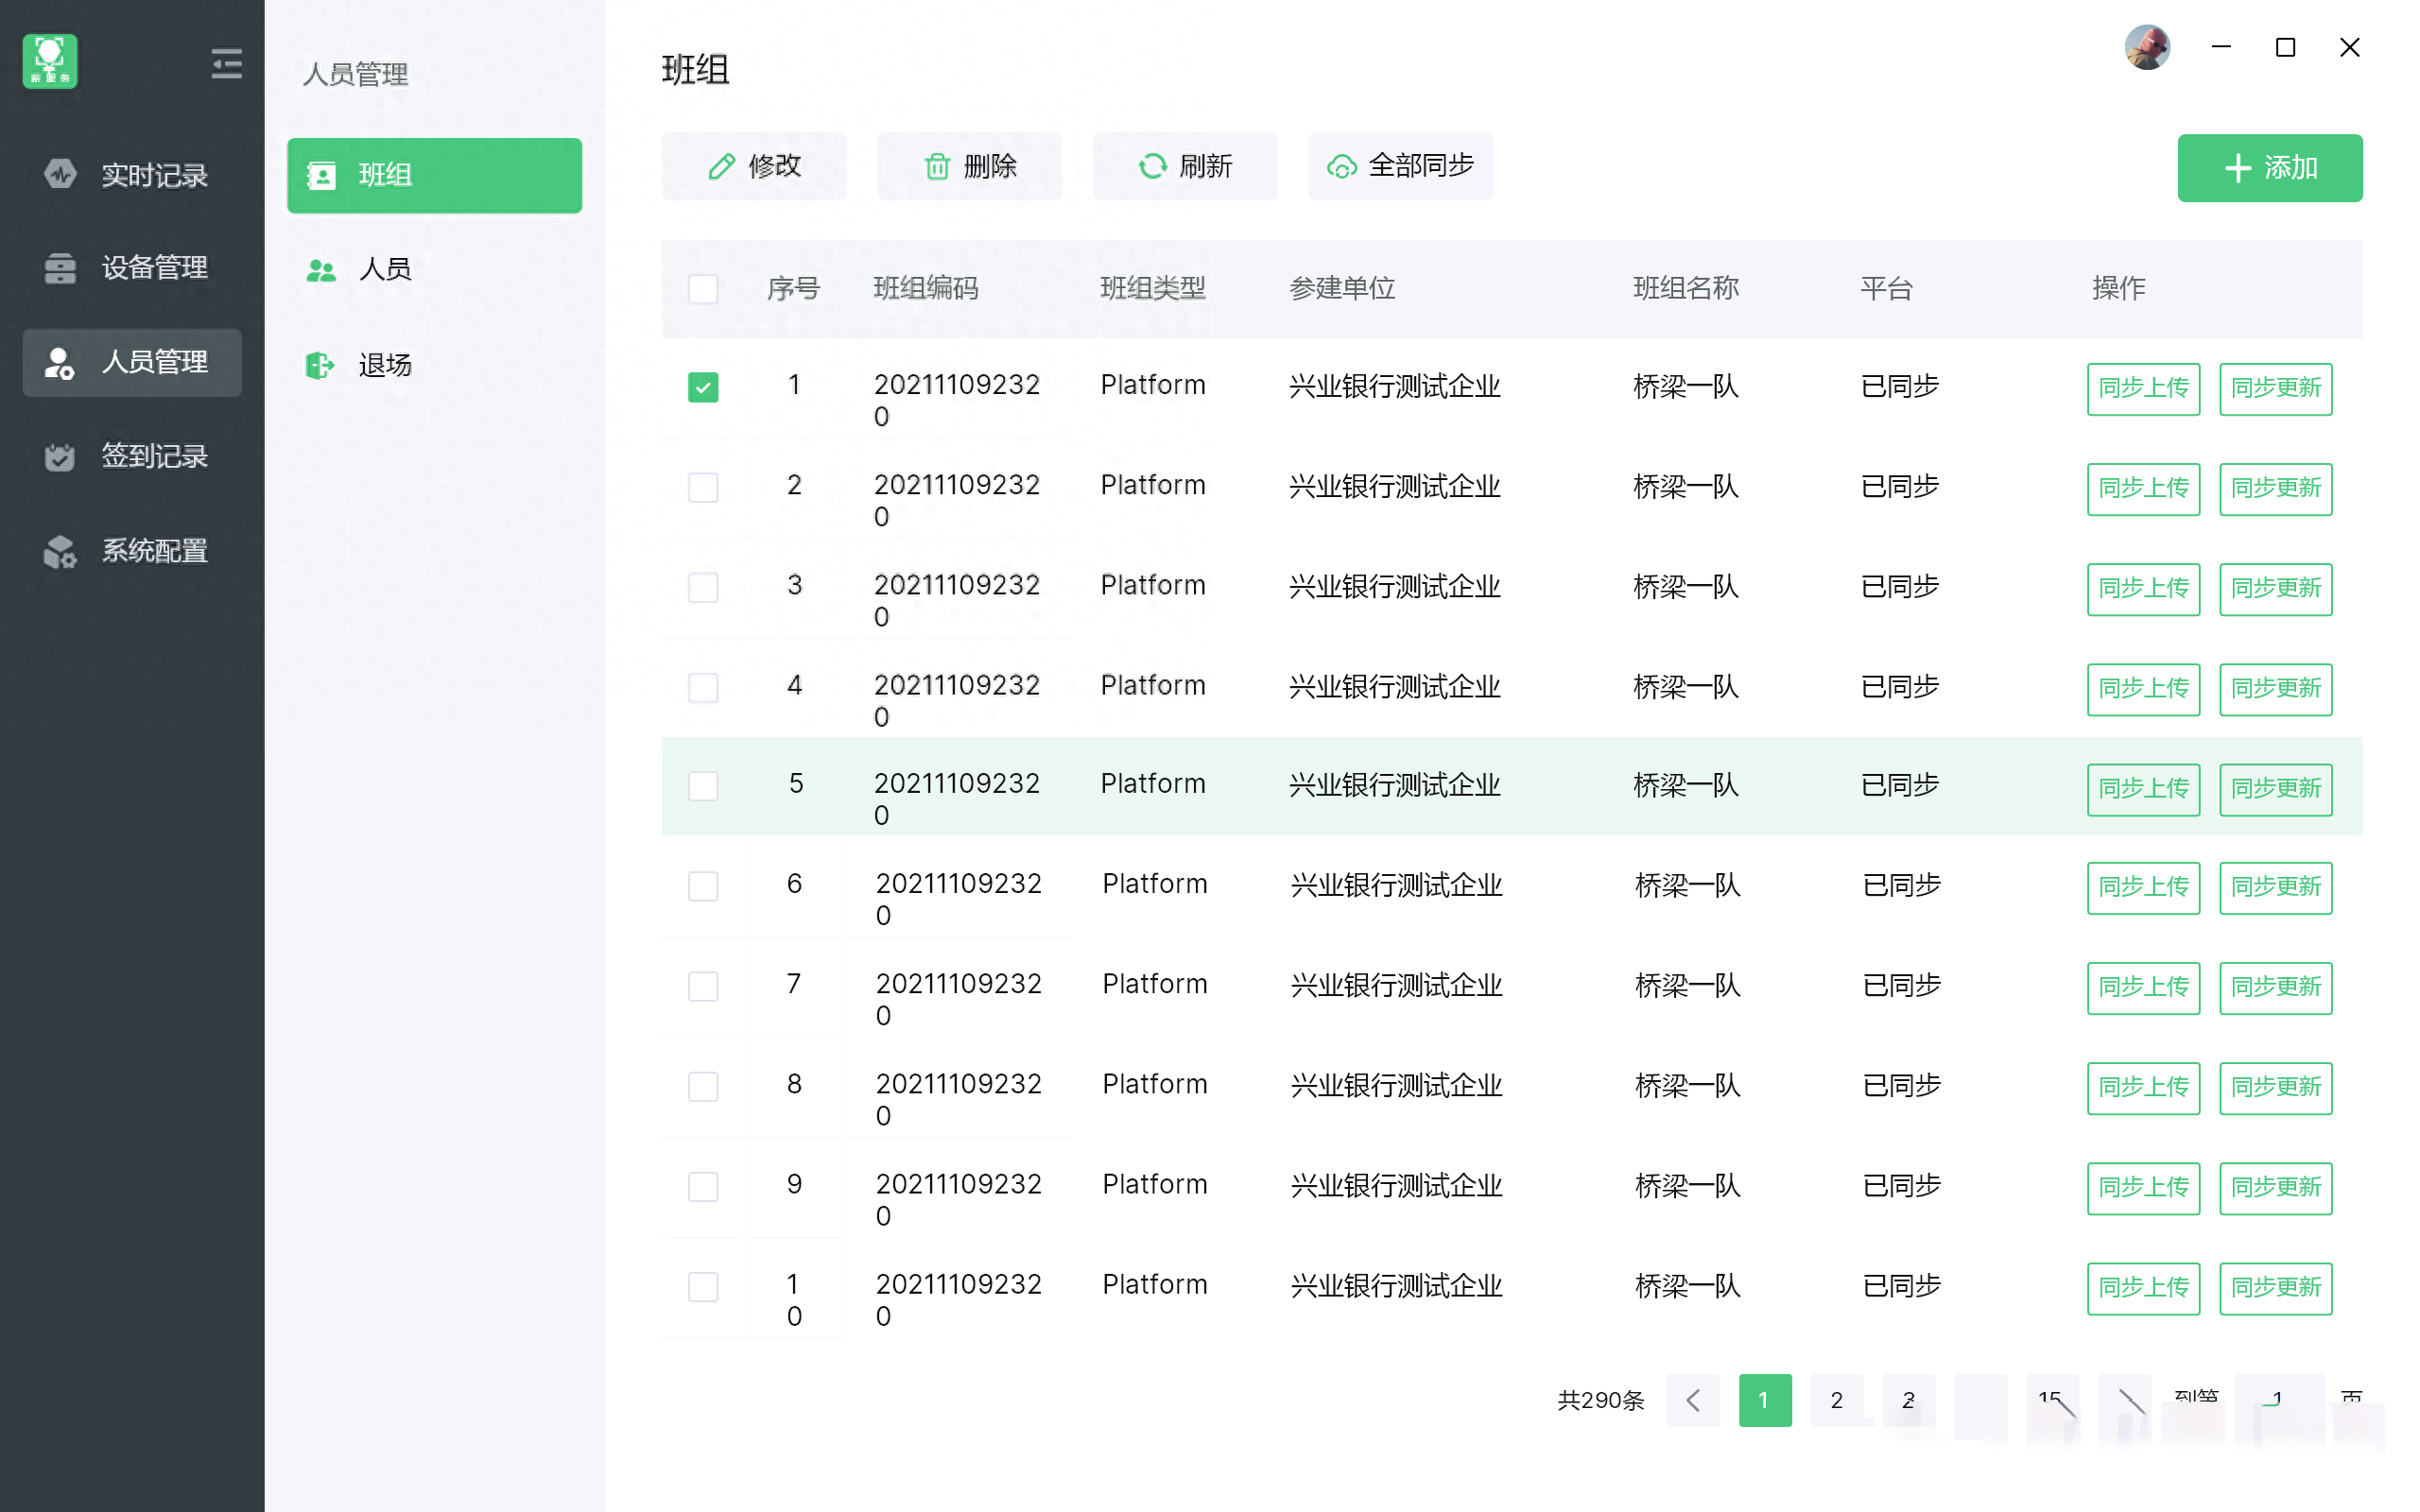Collapse the sidebar with hamburger icon
The width and height of the screenshot is (2420, 1512).
(x=226, y=64)
